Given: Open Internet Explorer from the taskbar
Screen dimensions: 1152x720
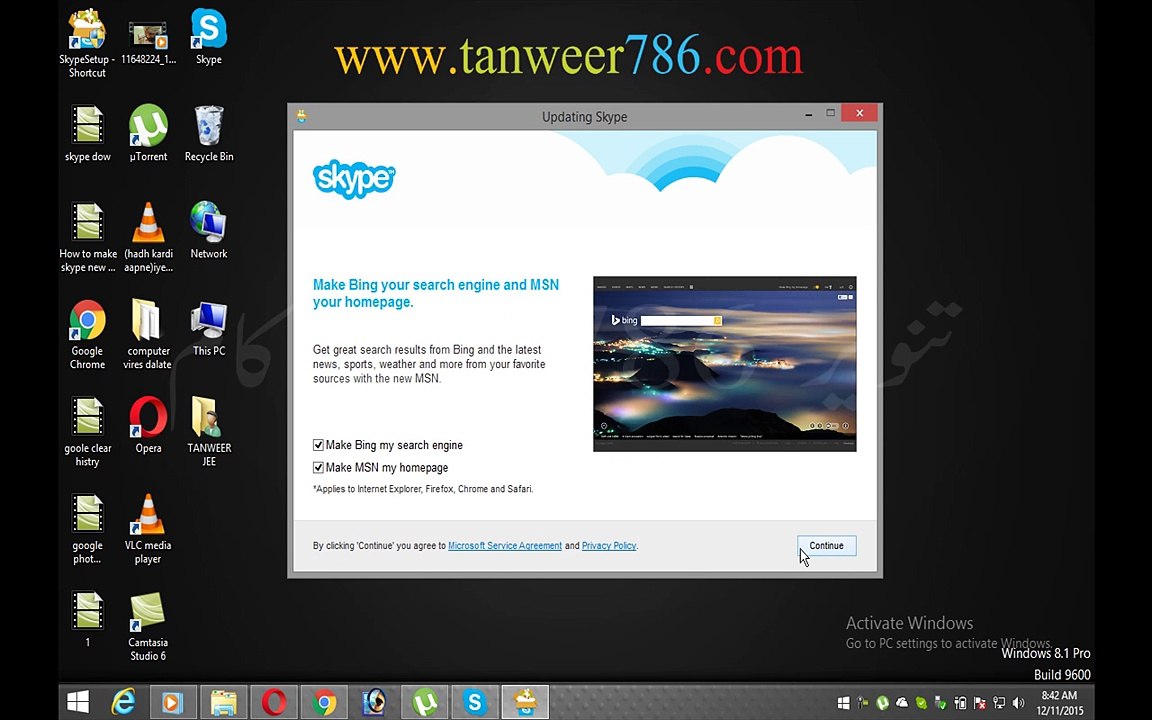Looking at the screenshot, I should point(123,702).
